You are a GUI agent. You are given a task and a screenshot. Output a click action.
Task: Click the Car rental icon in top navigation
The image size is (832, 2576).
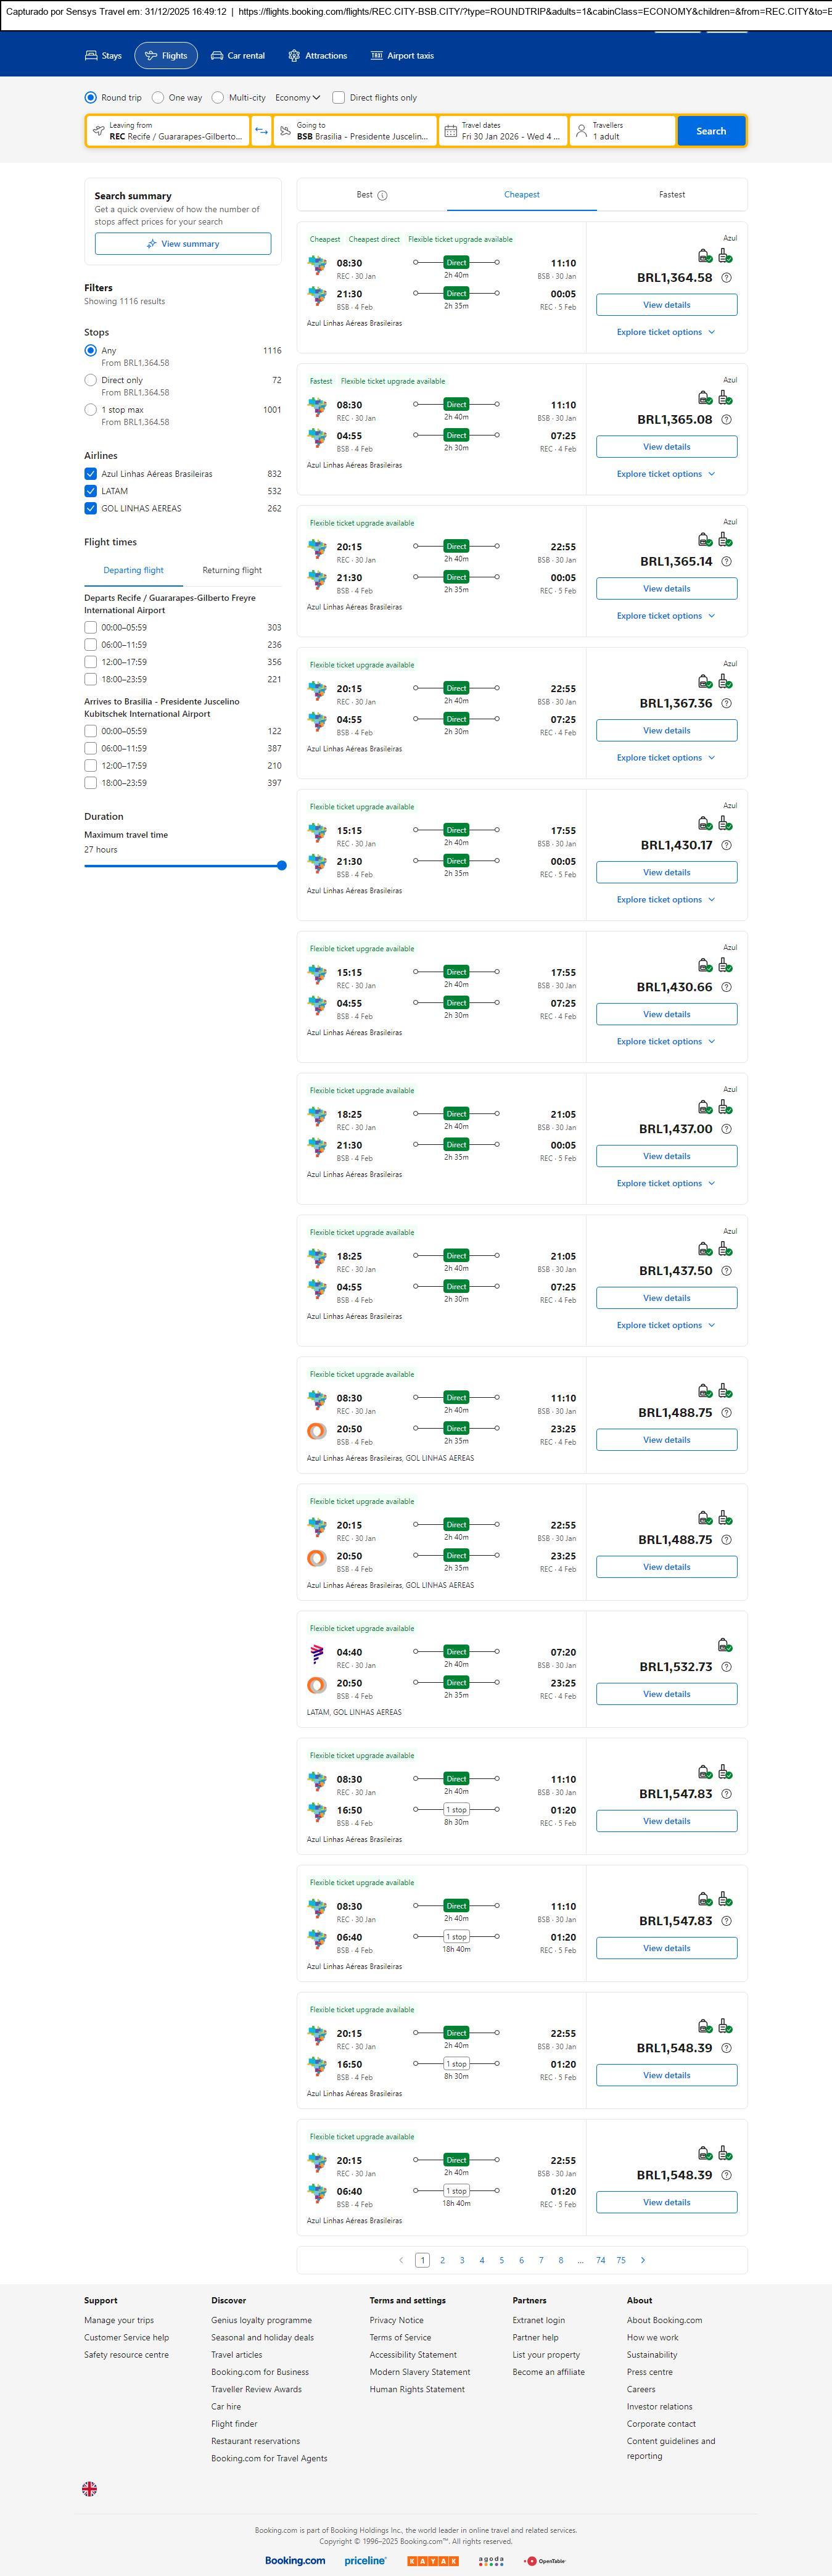[217, 56]
